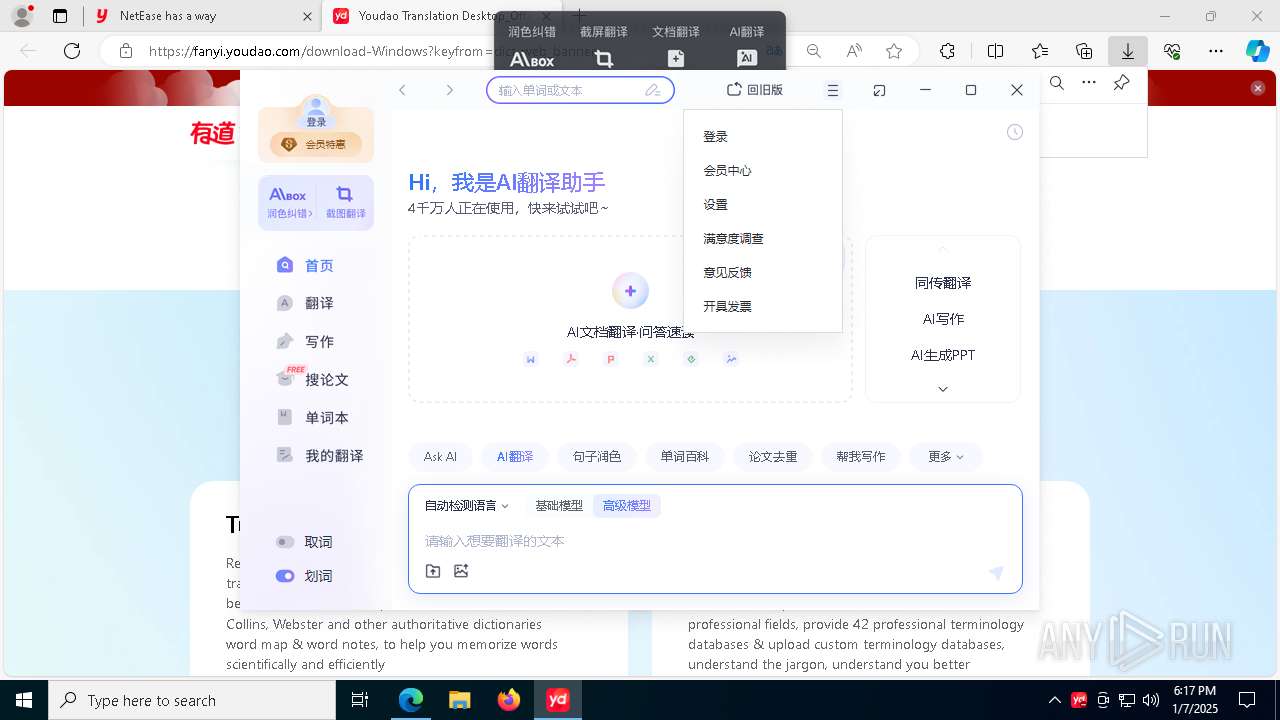Upload image icon in translation box
Screen dimensions: 1280x720
pyautogui.click(x=461, y=571)
